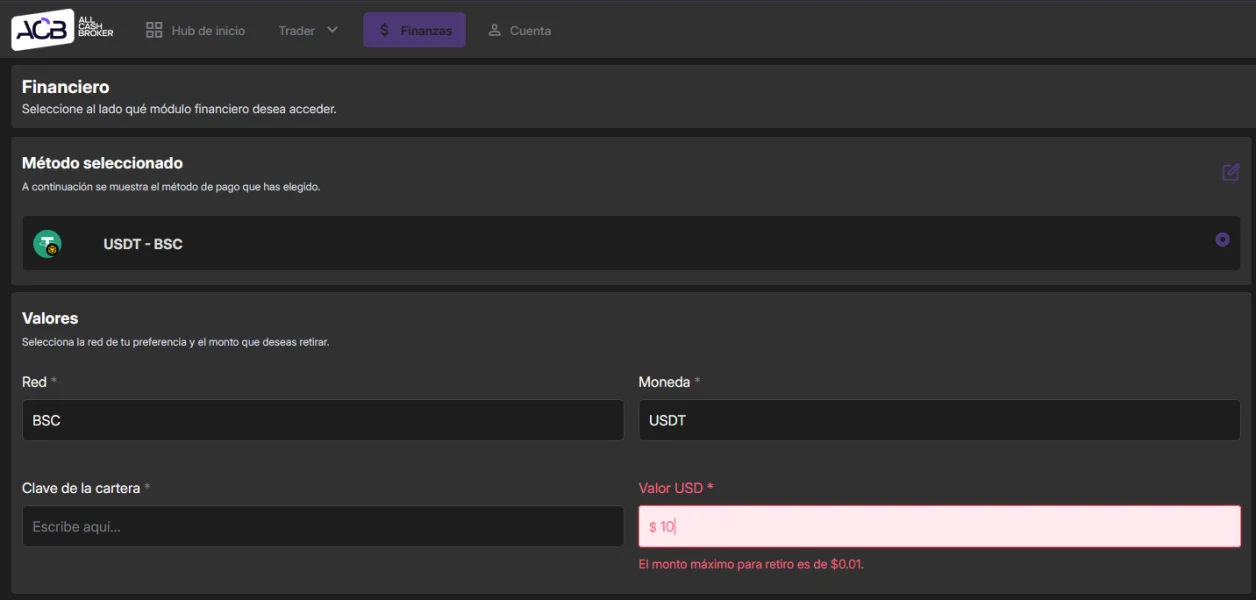Select the USDT - BSC method label
Image resolution: width=1256 pixels, height=600 pixels.
coord(143,244)
